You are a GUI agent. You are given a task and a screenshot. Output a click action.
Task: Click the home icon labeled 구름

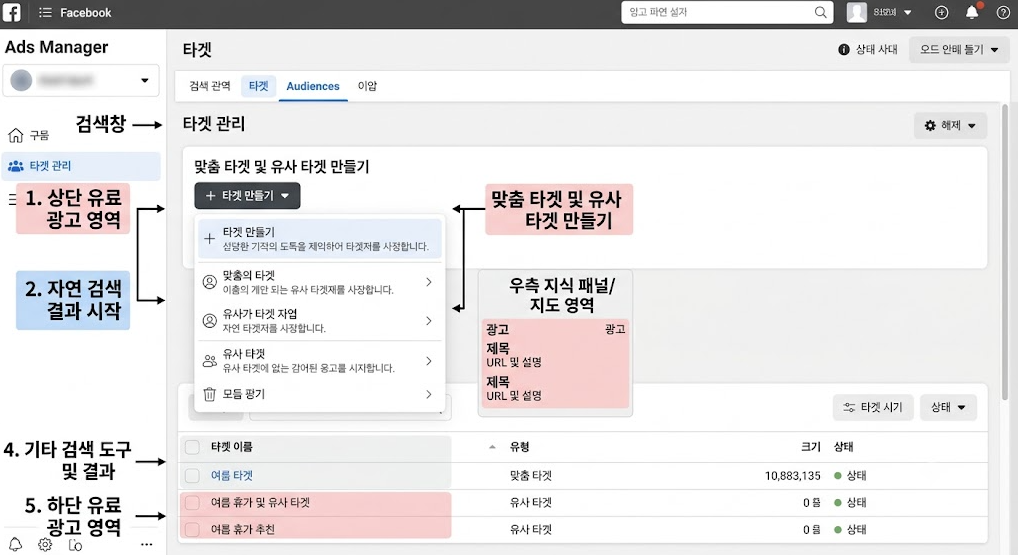[16, 135]
